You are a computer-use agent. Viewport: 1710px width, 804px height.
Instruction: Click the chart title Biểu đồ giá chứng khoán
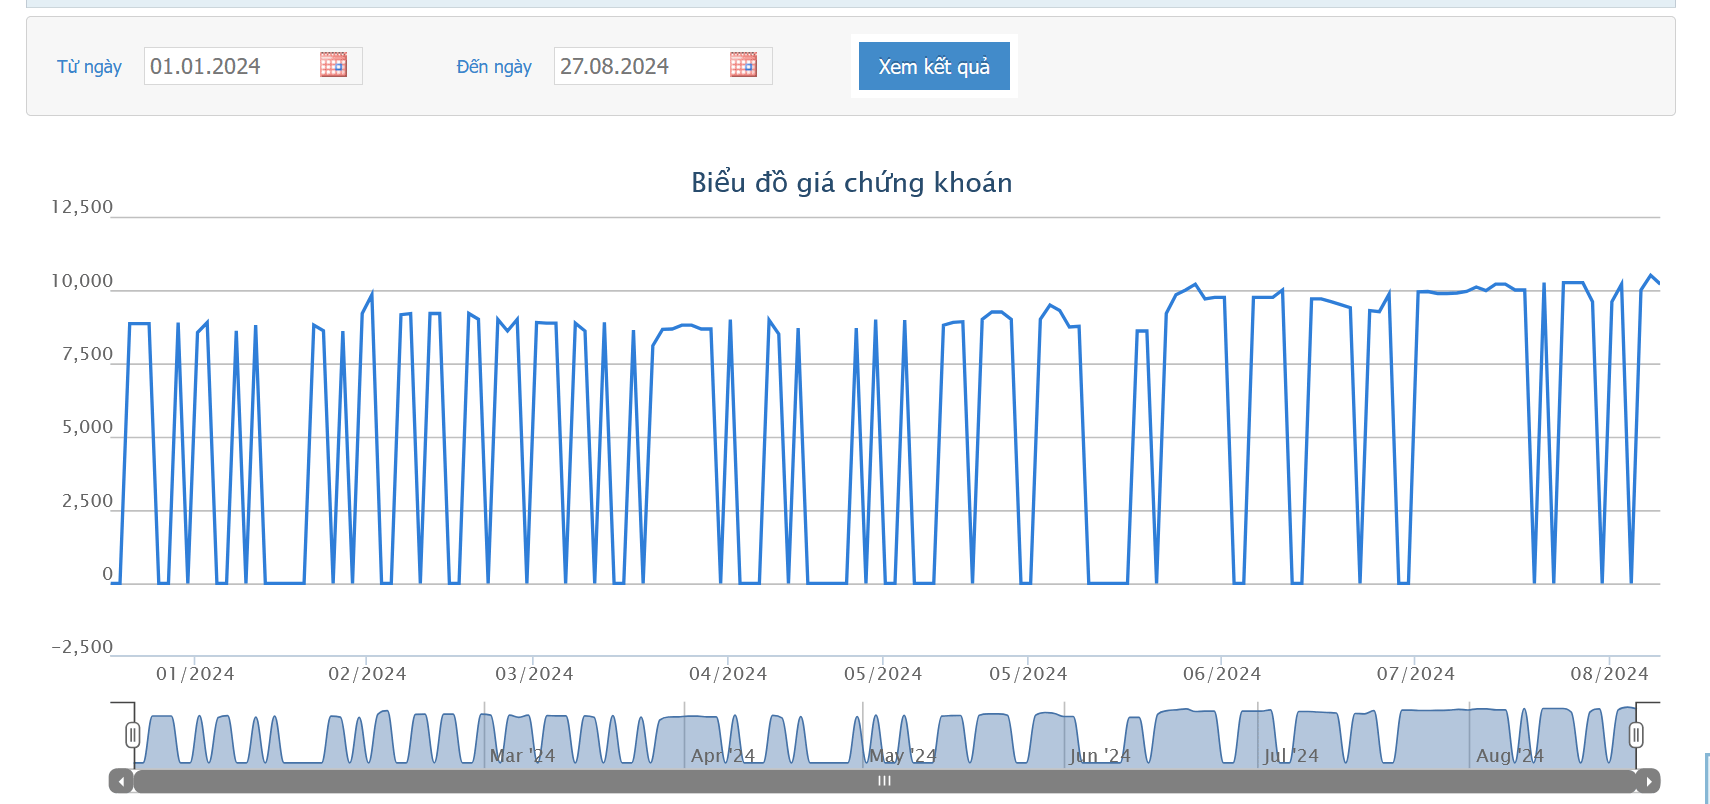(x=851, y=182)
